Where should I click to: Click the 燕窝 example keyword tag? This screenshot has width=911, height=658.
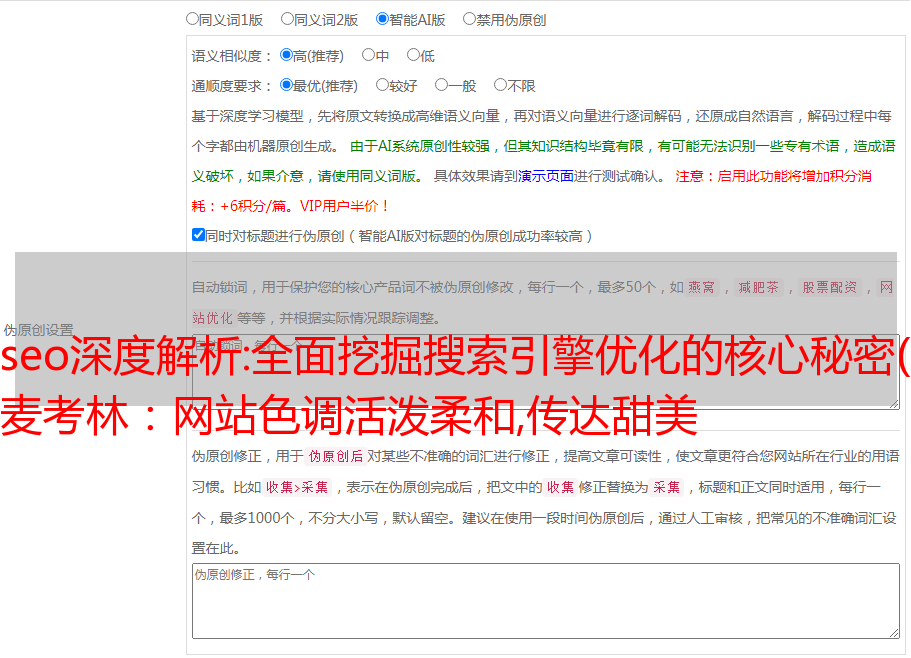(x=701, y=287)
